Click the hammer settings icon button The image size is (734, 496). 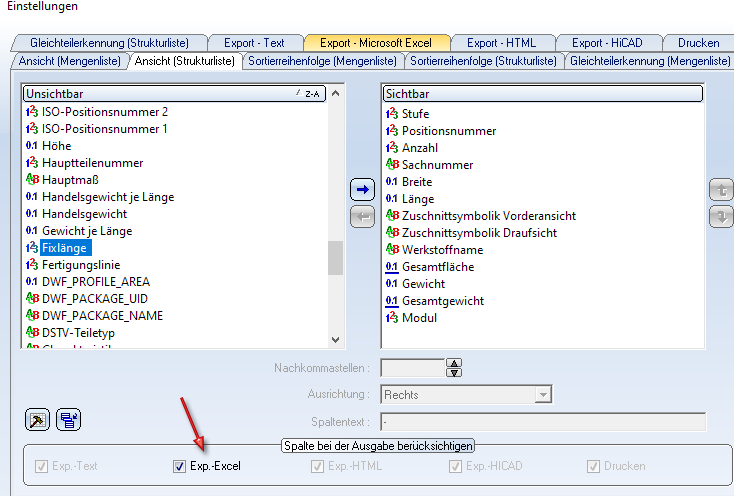coord(37,420)
